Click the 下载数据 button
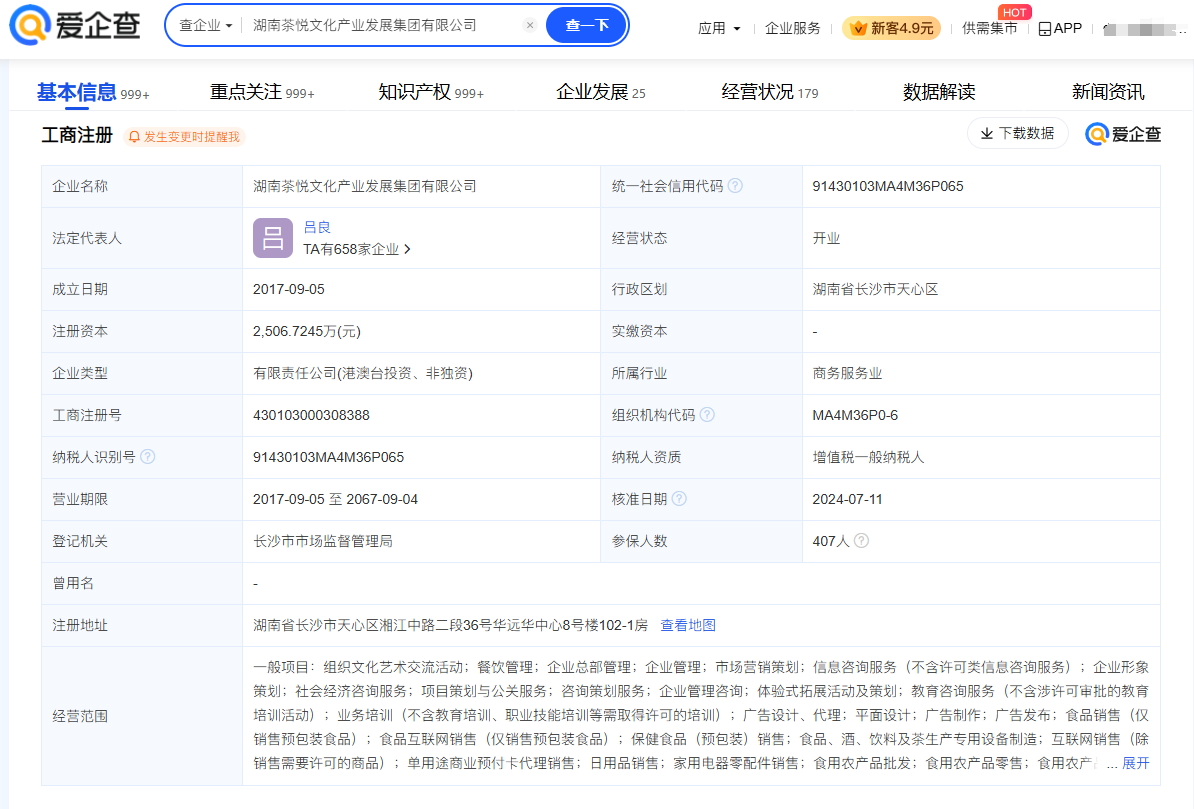The image size is (1194, 809). (x=1017, y=133)
